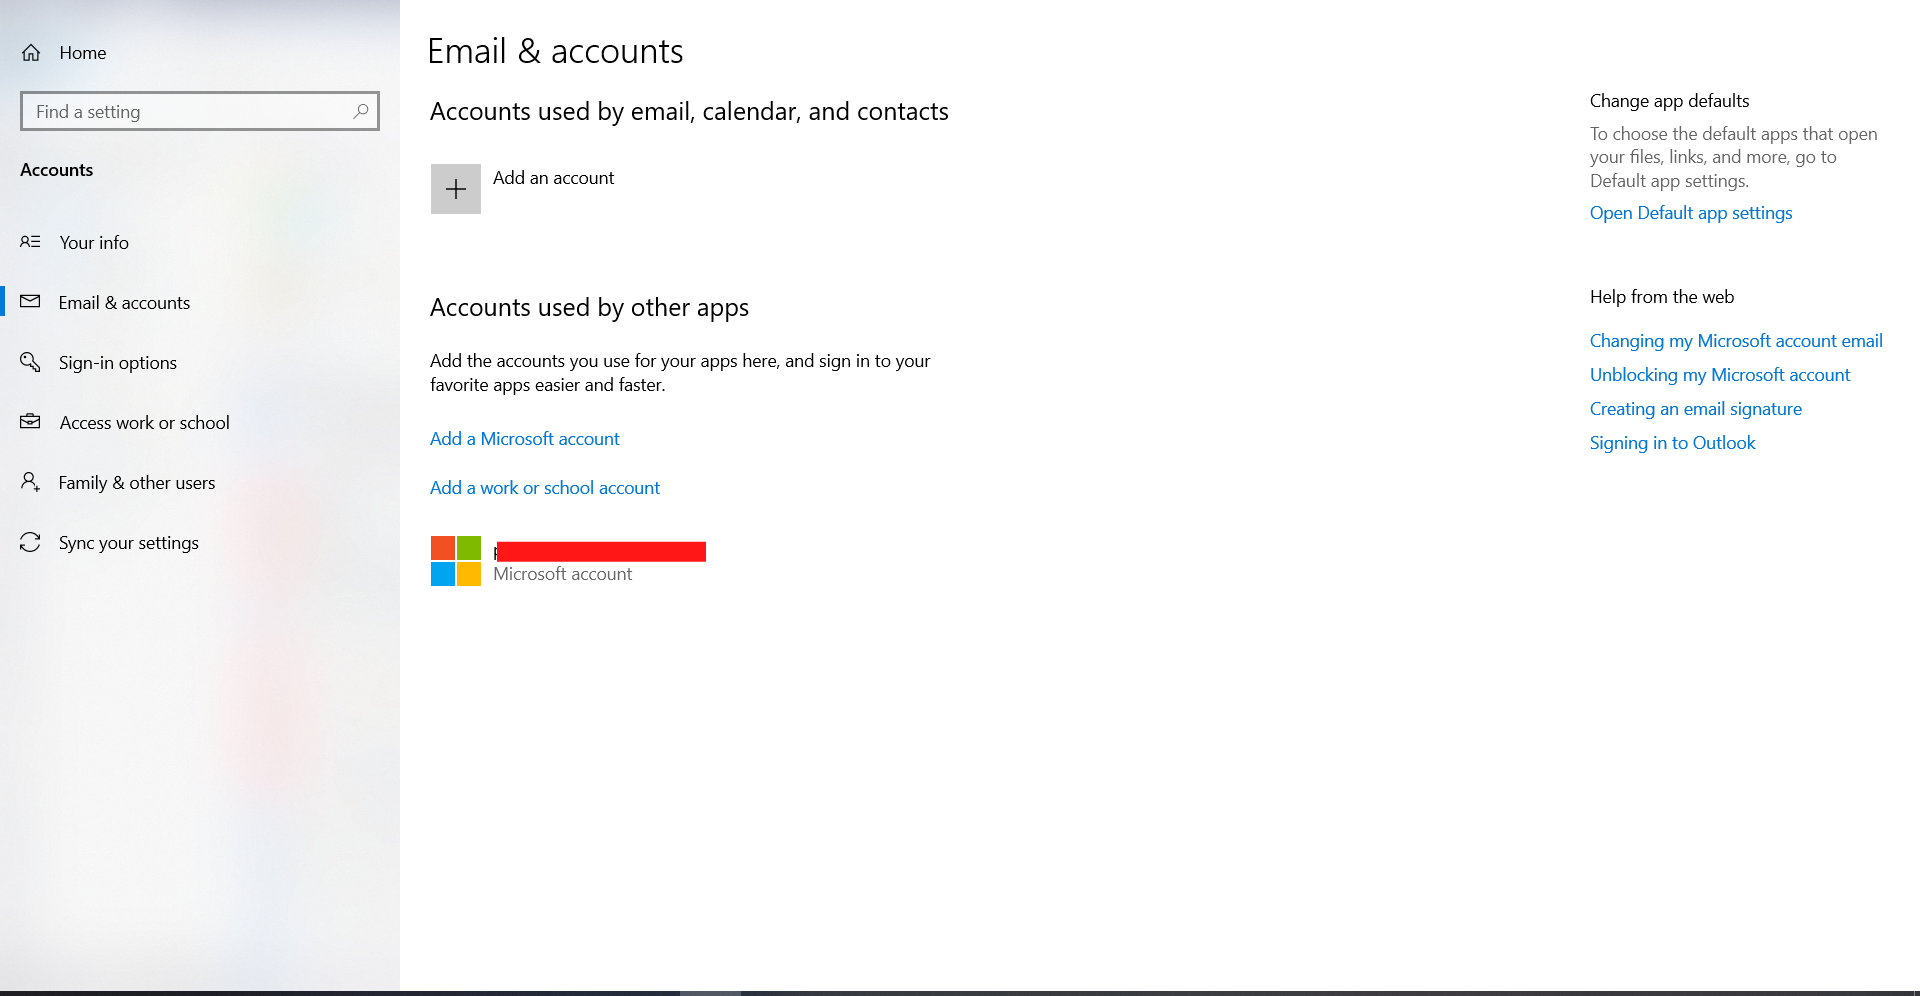Click Add a Microsoft account
This screenshot has width=1920, height=996.
click(x=524, y=438)
